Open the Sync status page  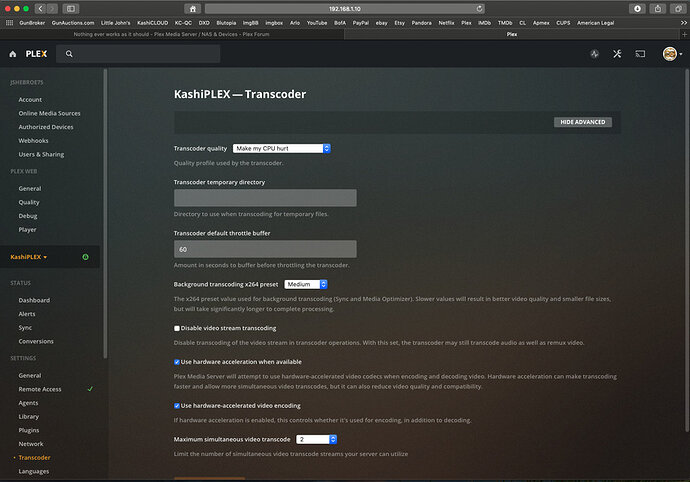(x=25, y=327)
